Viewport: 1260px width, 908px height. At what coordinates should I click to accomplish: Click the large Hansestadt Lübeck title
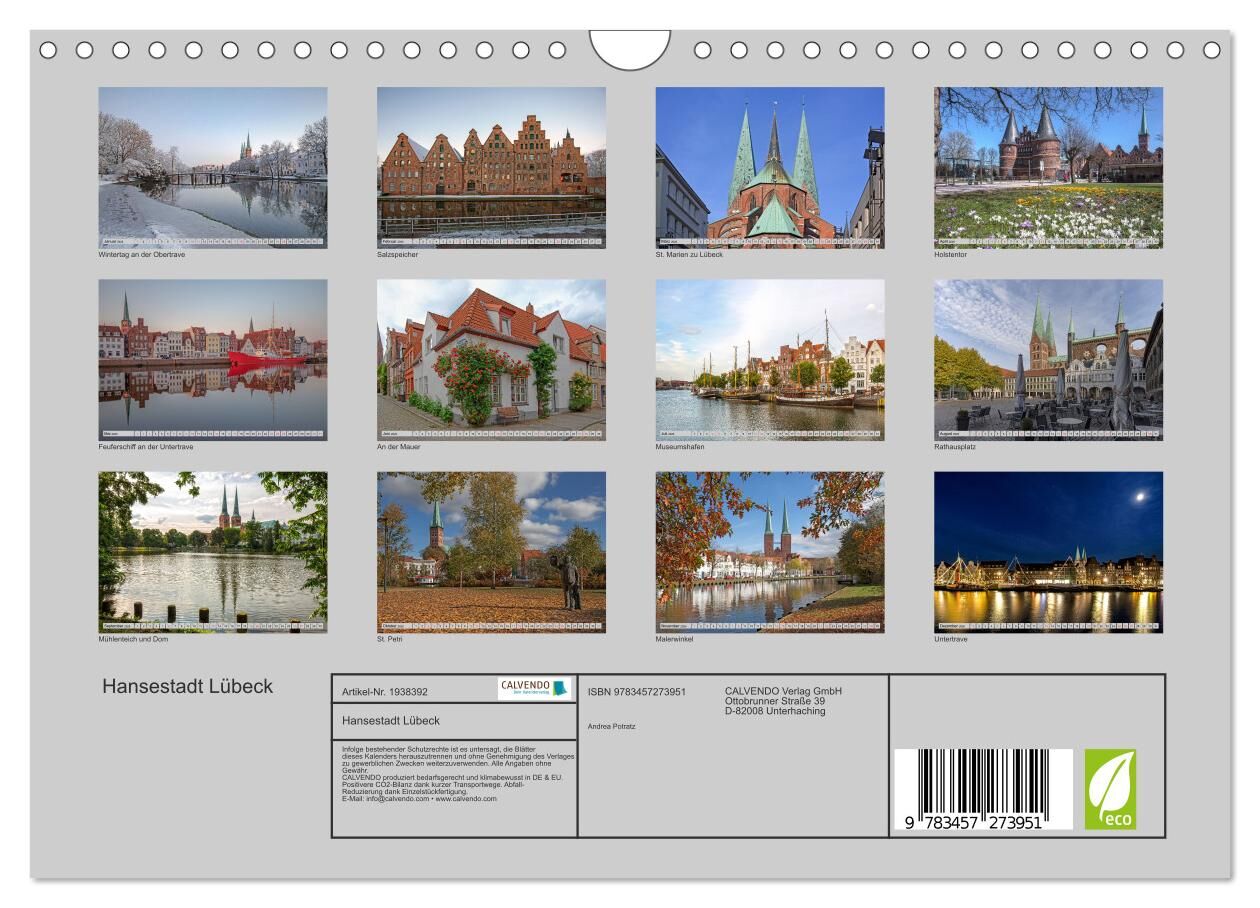tap(187, 687)
